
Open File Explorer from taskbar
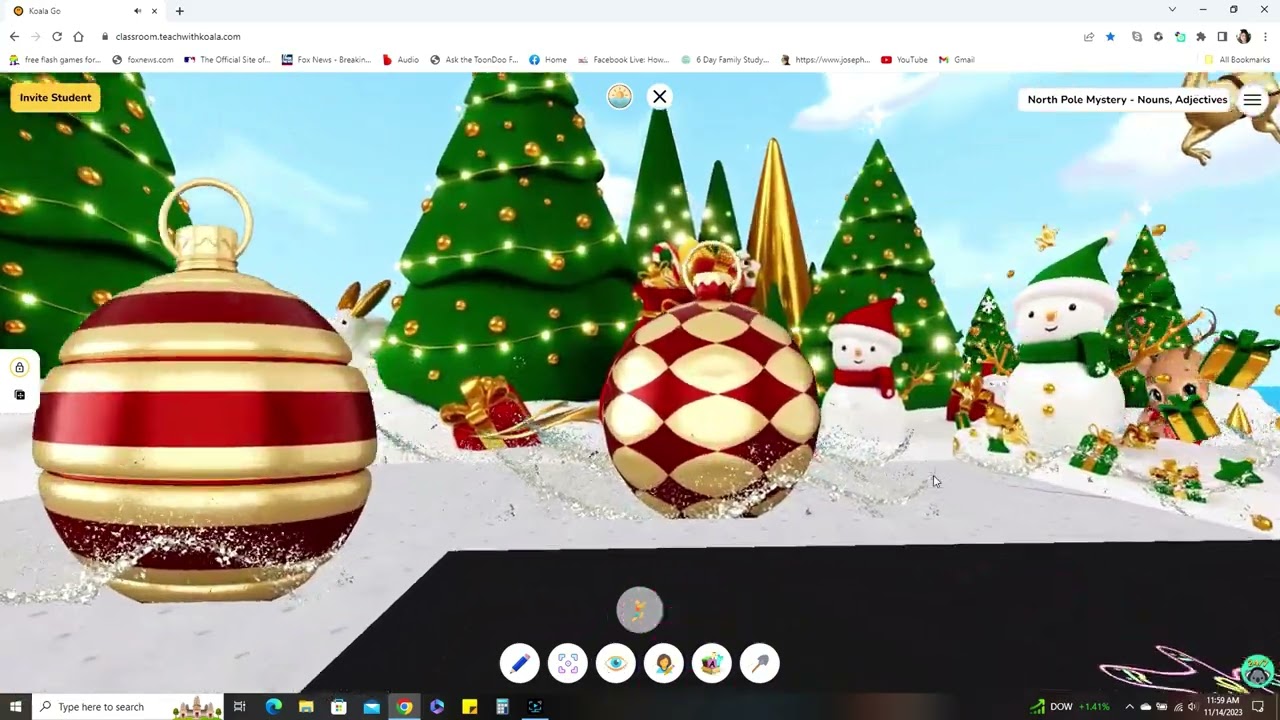(x=306, y=707)
